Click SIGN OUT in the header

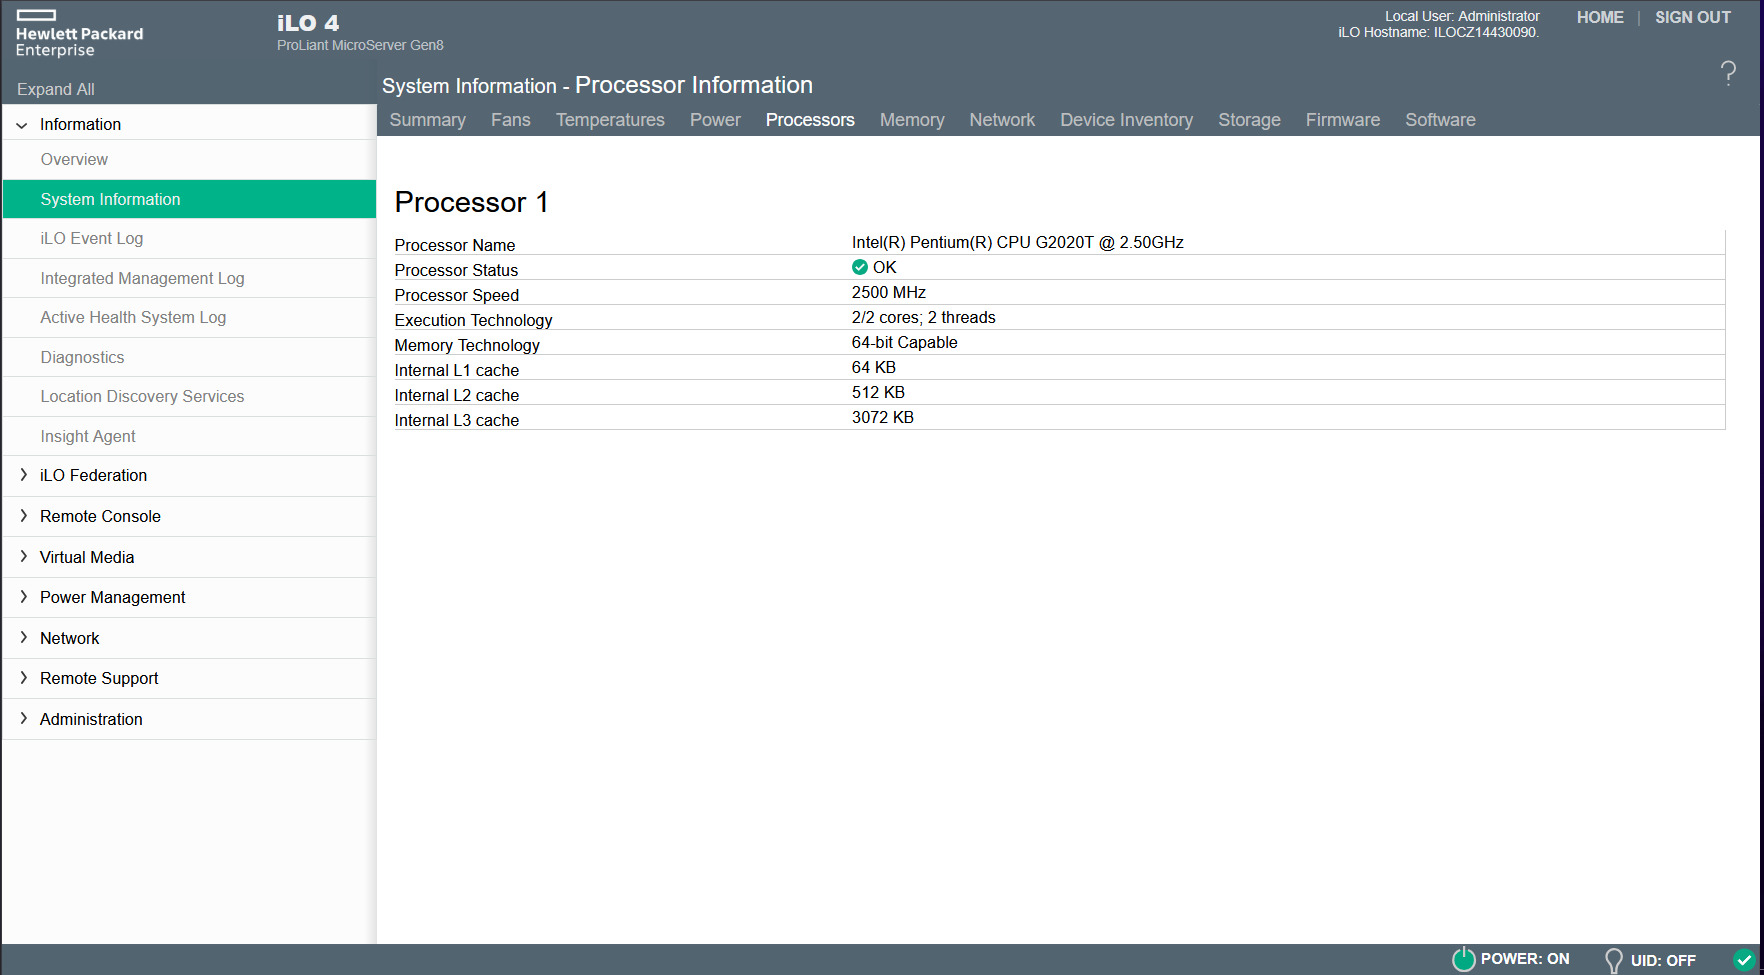click(x=1693, y=17)
